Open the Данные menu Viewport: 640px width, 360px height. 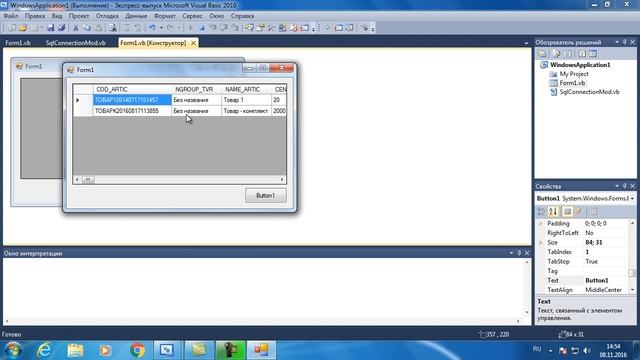click(136, 16)
